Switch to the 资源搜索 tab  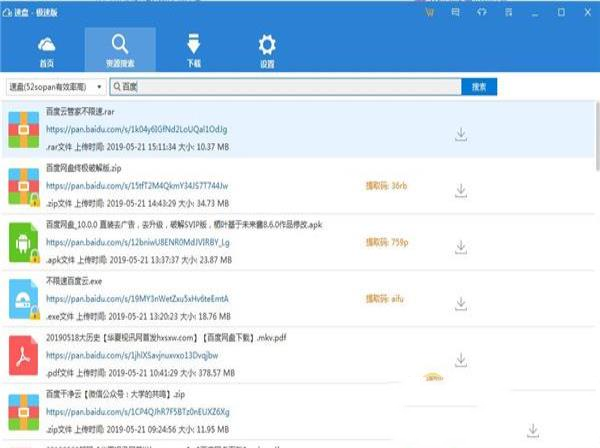tap(119, 50)
